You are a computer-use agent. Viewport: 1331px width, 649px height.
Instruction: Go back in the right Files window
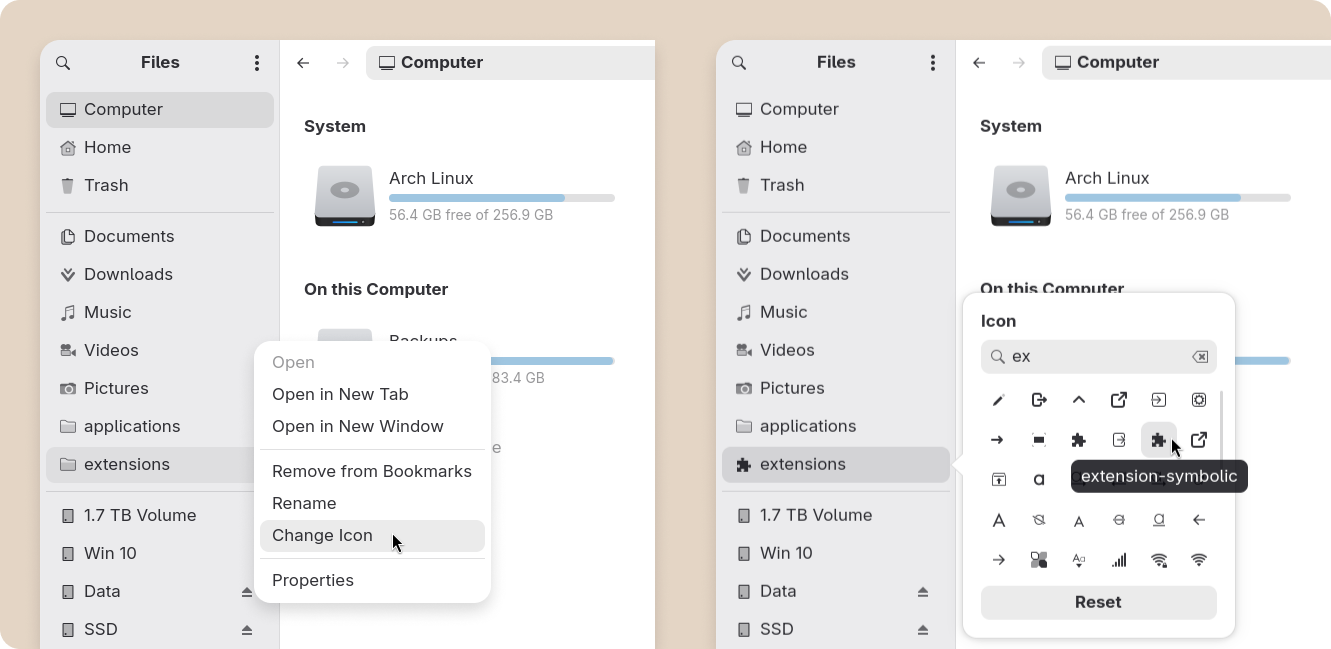(979, 63)
